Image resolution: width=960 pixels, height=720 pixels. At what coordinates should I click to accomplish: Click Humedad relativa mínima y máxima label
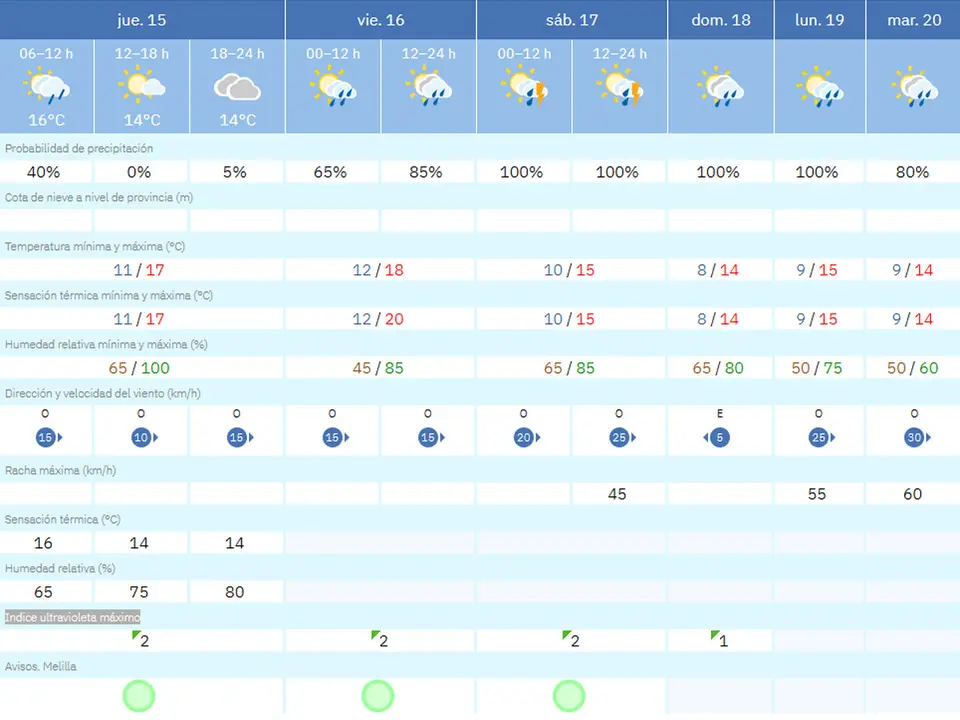[106, 344]
